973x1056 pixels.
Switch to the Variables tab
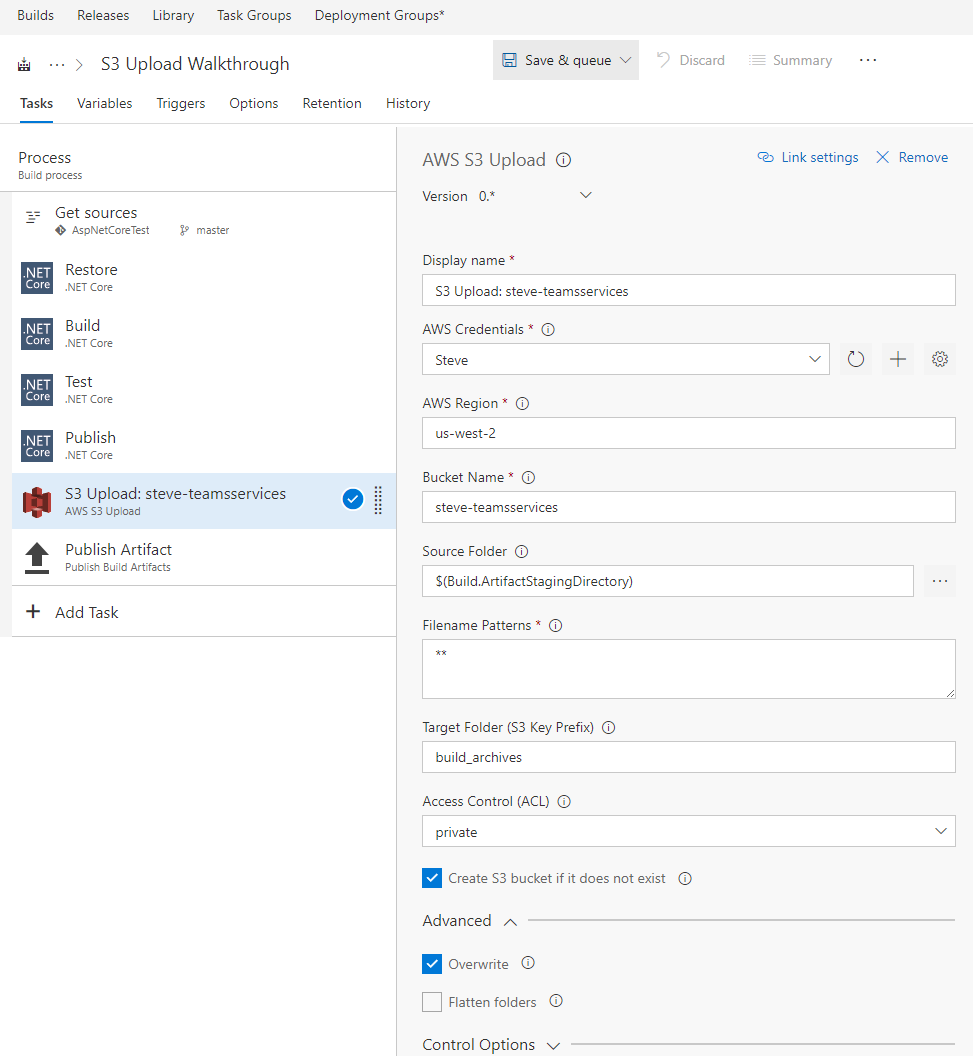[104, 104]
